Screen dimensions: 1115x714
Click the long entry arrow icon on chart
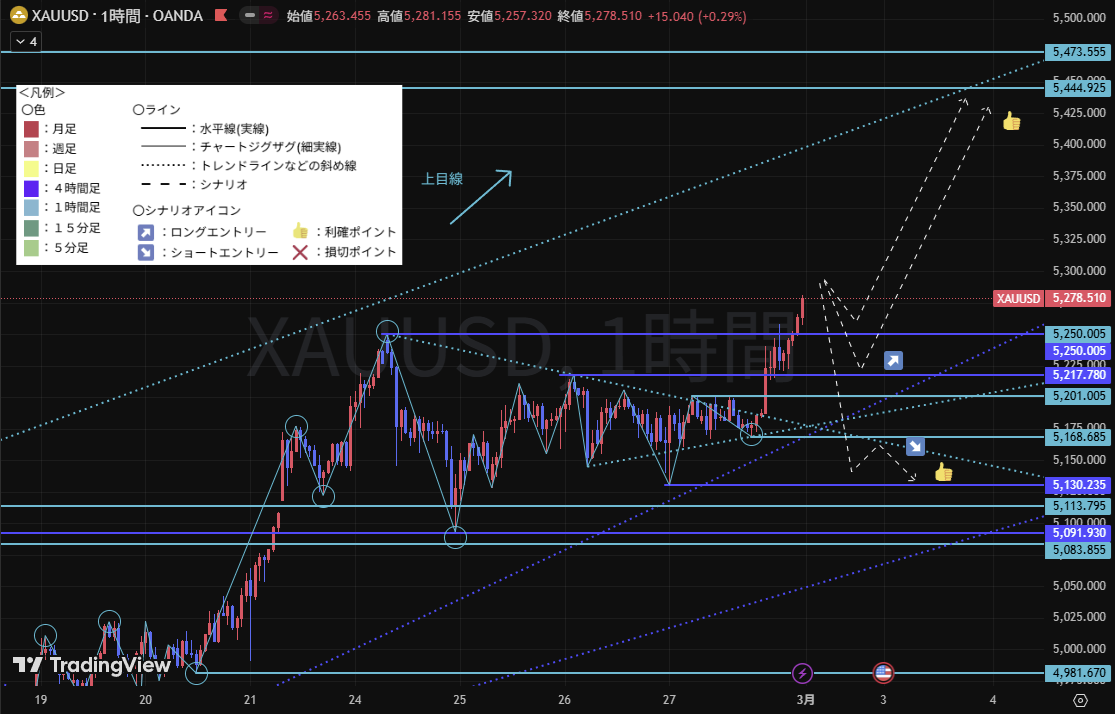(893, 361)
